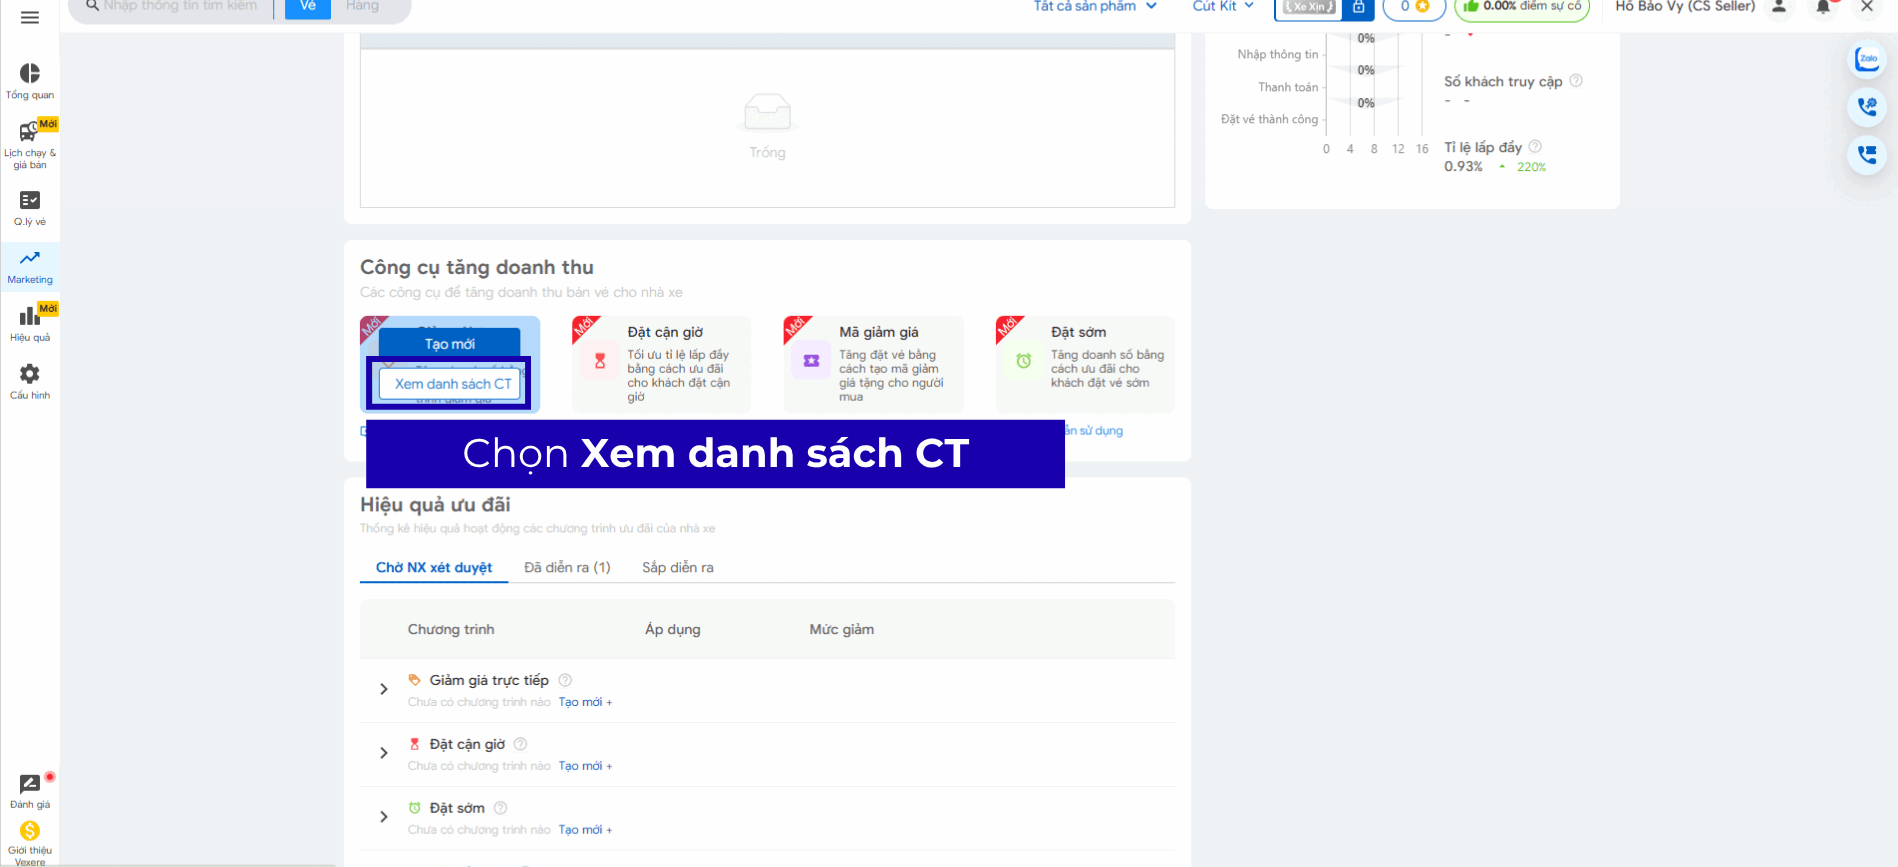Click the Zalo chat icon
The image size is (1898, 867).
1866,59
